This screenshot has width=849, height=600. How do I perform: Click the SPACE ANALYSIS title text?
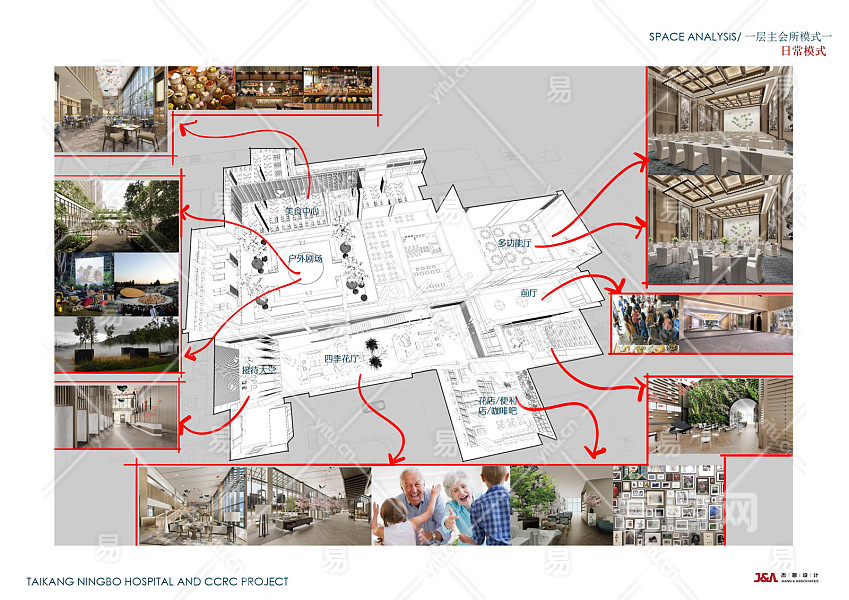point(694,37)
